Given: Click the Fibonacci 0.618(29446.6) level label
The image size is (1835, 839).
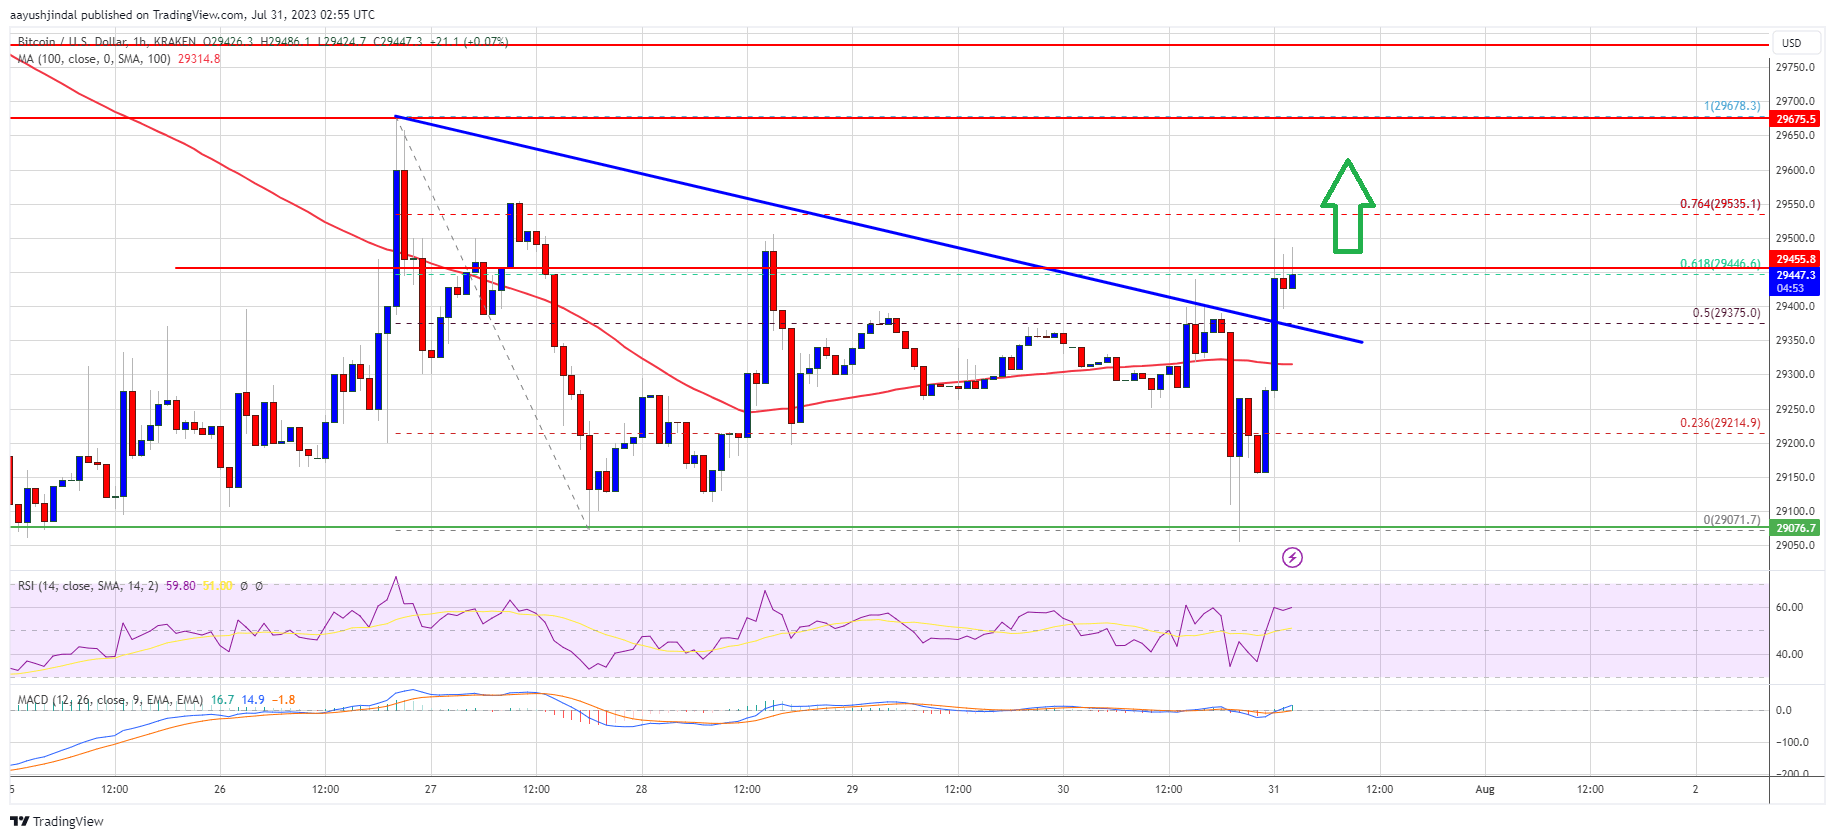Looking at the screenshot, I should [1720, 264].
